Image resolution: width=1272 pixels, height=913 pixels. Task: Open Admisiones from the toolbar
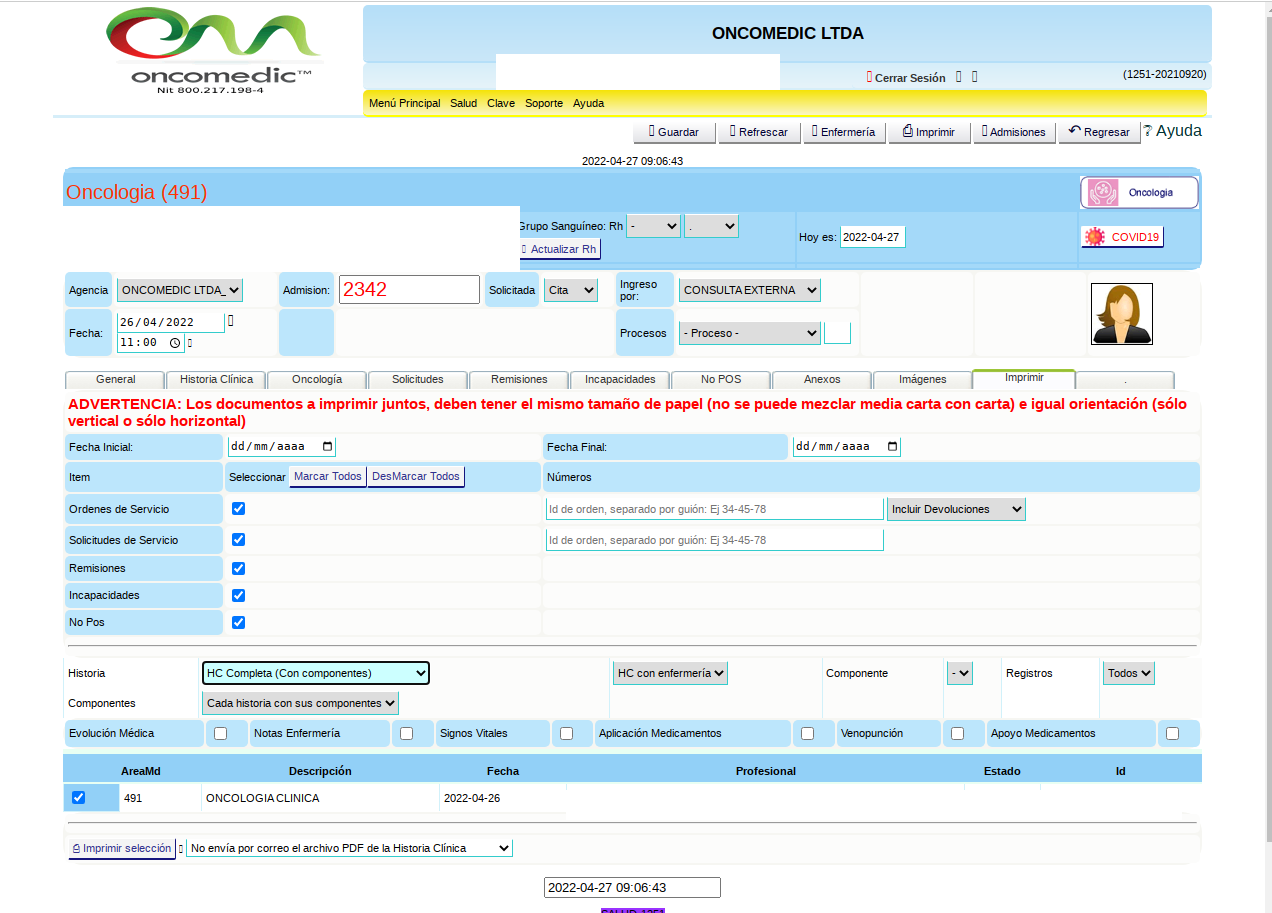pos(1014,132)
